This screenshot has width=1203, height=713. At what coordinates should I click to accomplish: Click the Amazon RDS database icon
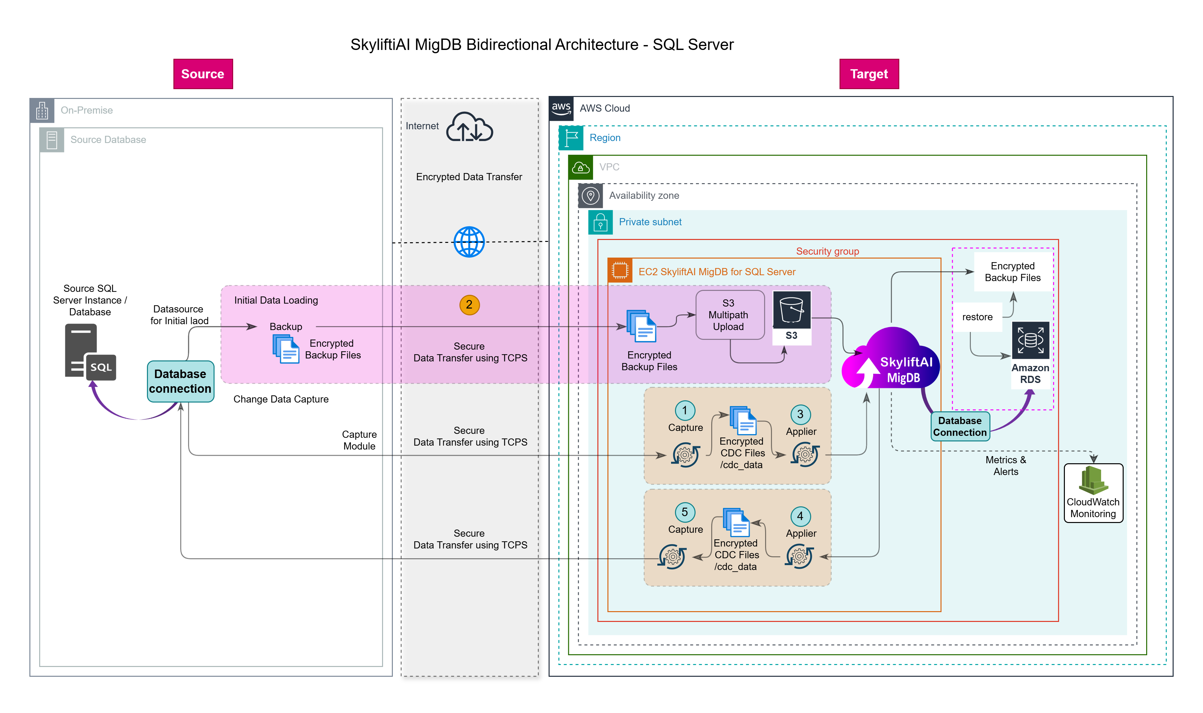(1030, 341)
